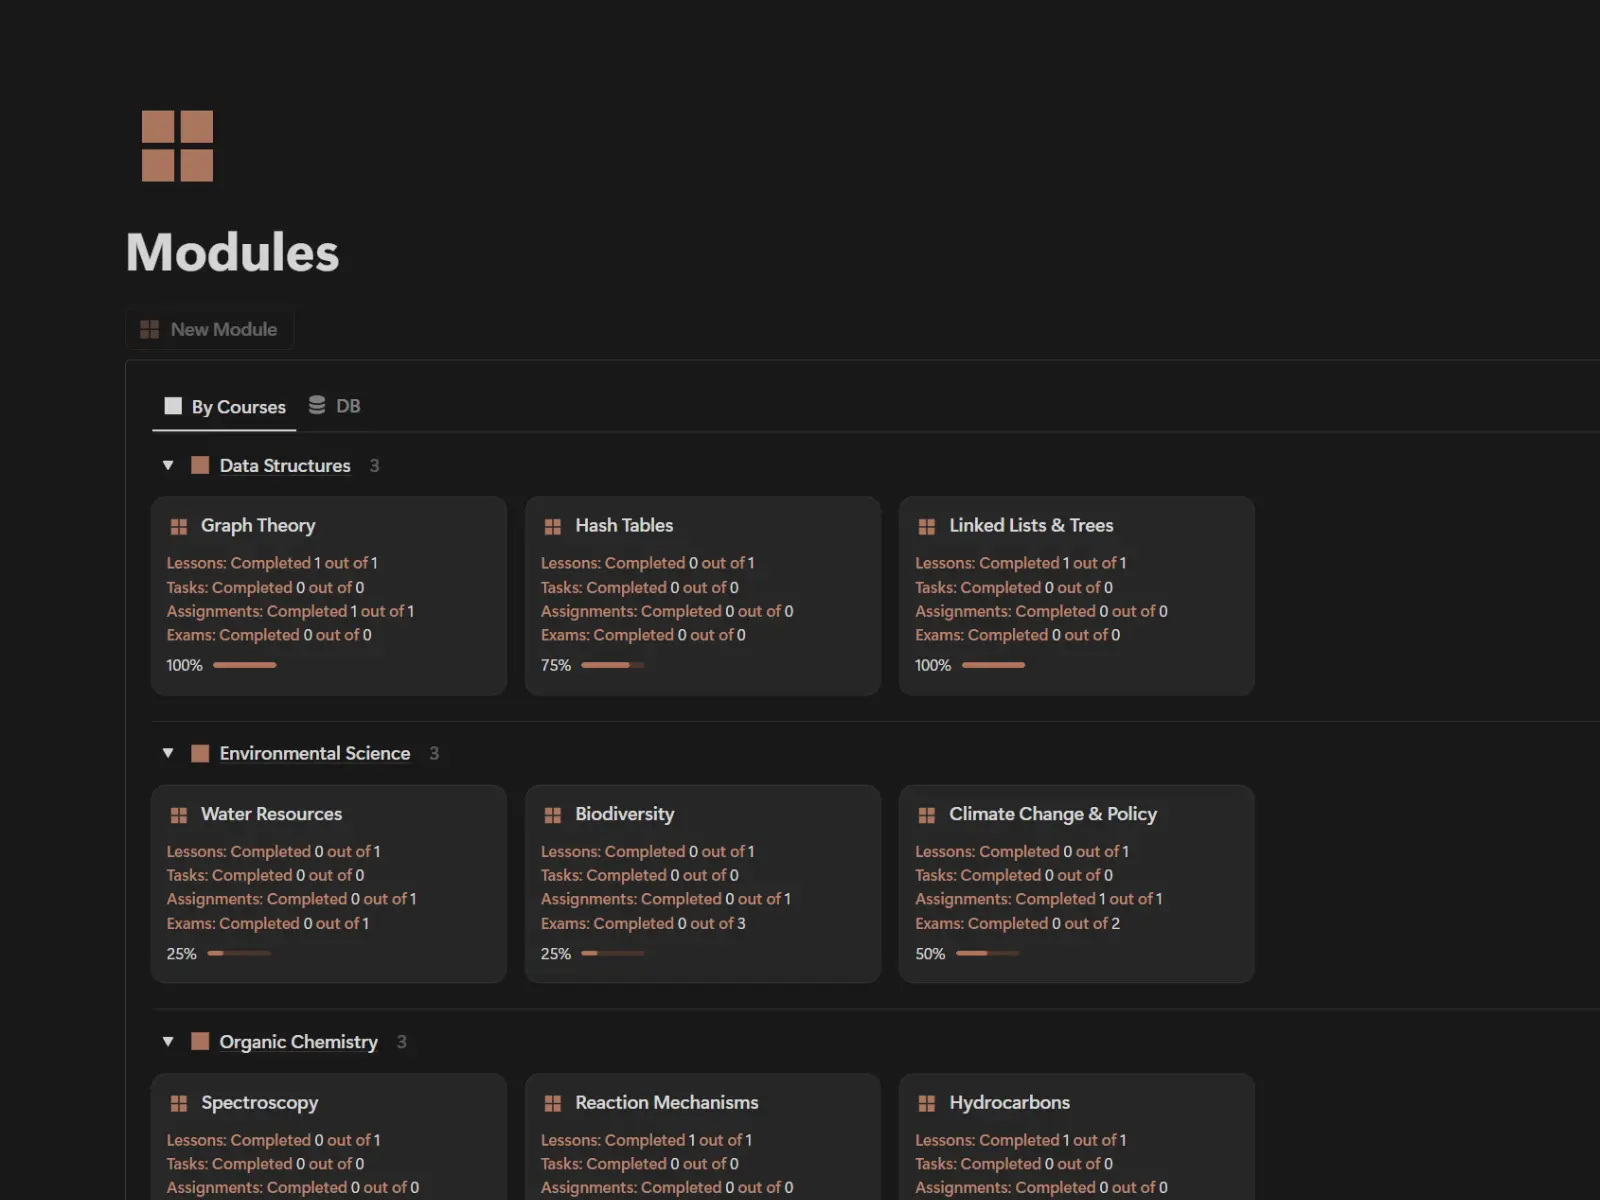Click the Graph Theory card icon

click(x=179, y=526)
